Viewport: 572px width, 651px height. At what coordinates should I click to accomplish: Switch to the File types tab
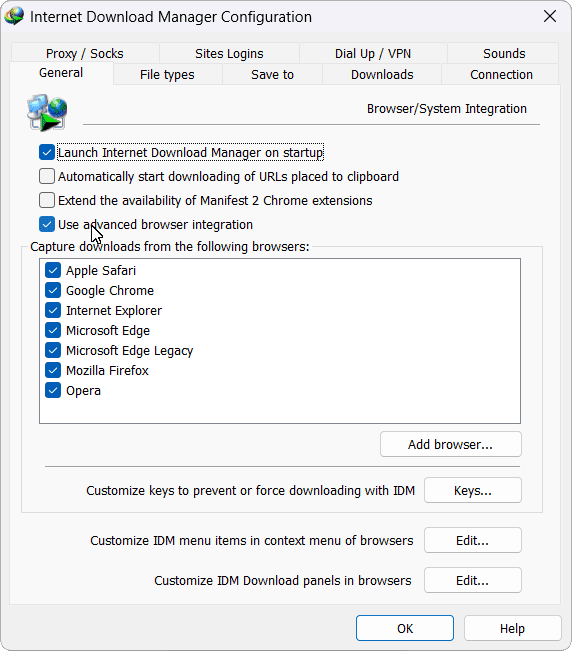point(167,74)
